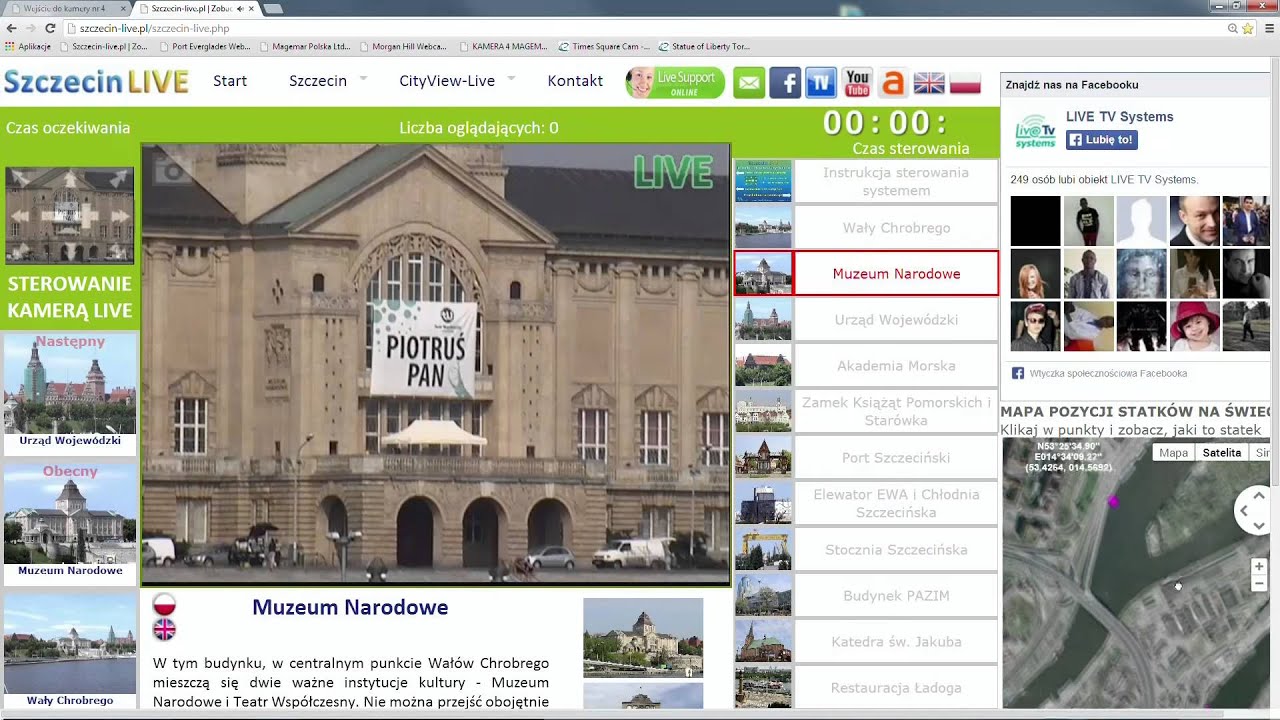Click the live camera video feed
This screenshot has height=720, width=1280.
tap(435, 364)
